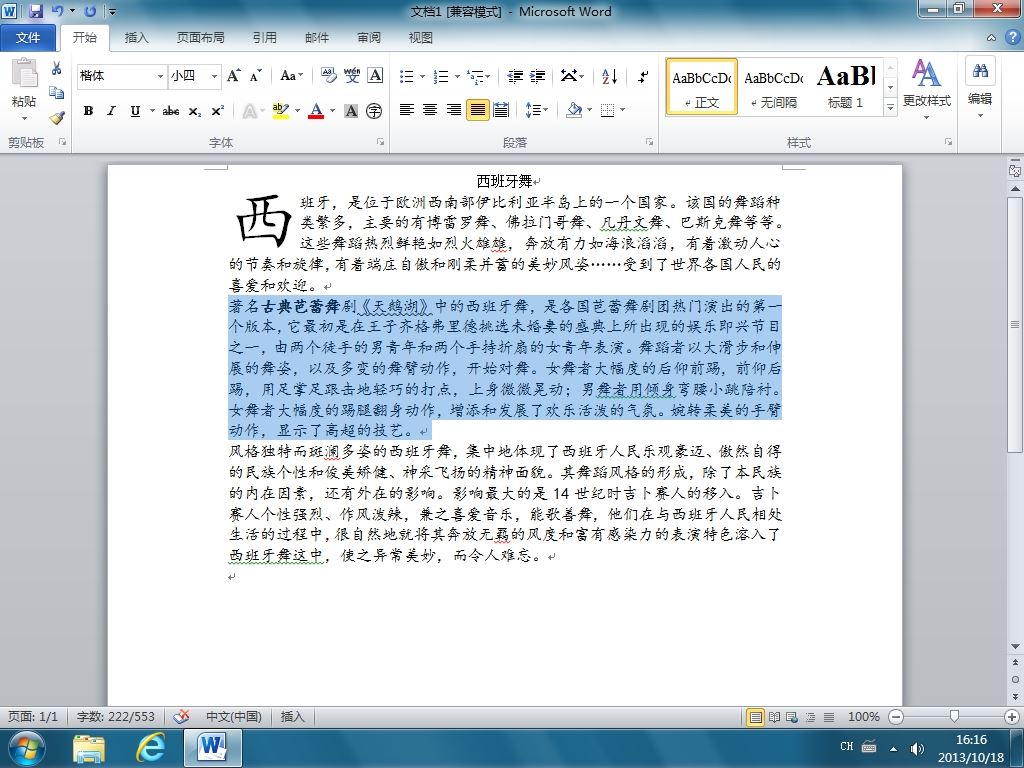This screenshot has width=1024, height=768.
Task: Click the Increase Indent icon
Action: click(x=537, y=76)
